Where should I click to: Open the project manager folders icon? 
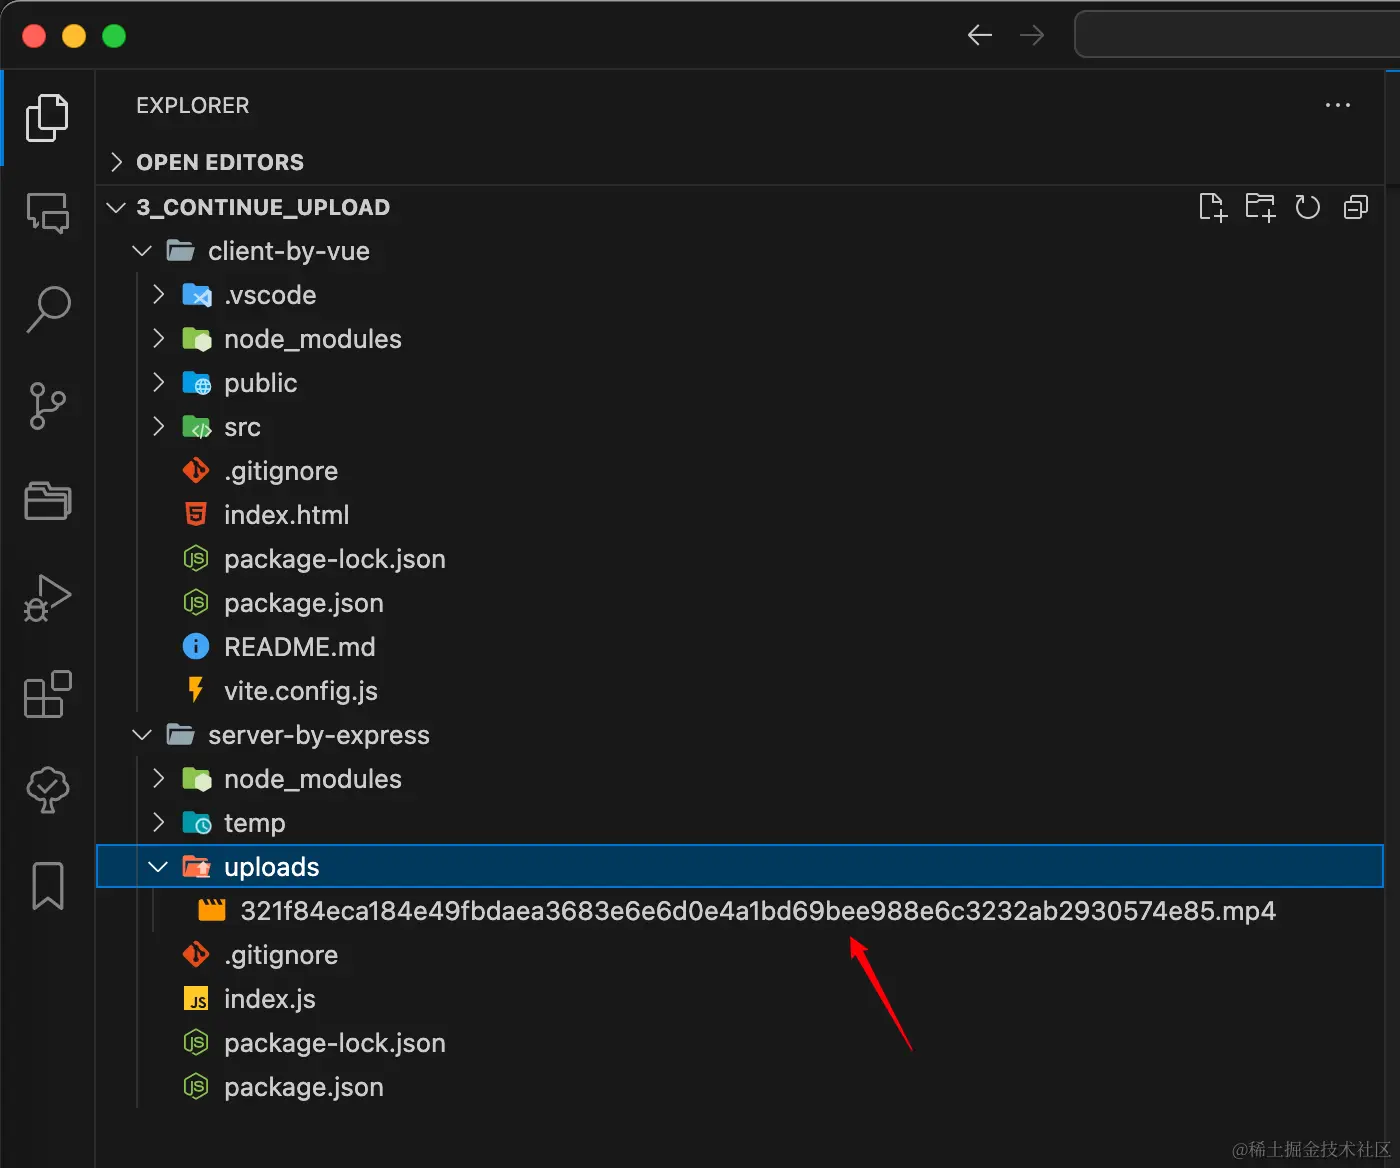coord(47,501)
